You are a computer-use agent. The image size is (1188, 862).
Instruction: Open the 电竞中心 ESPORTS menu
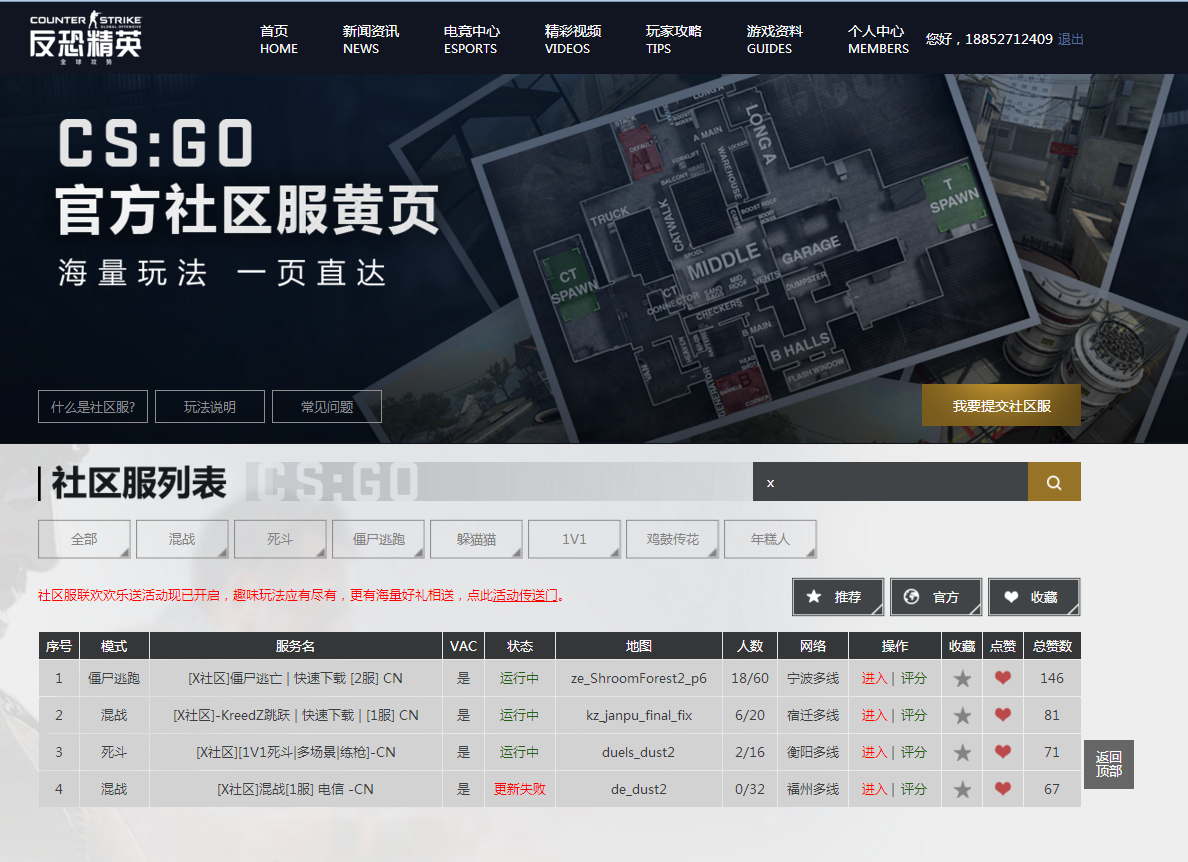click(470, 38)
